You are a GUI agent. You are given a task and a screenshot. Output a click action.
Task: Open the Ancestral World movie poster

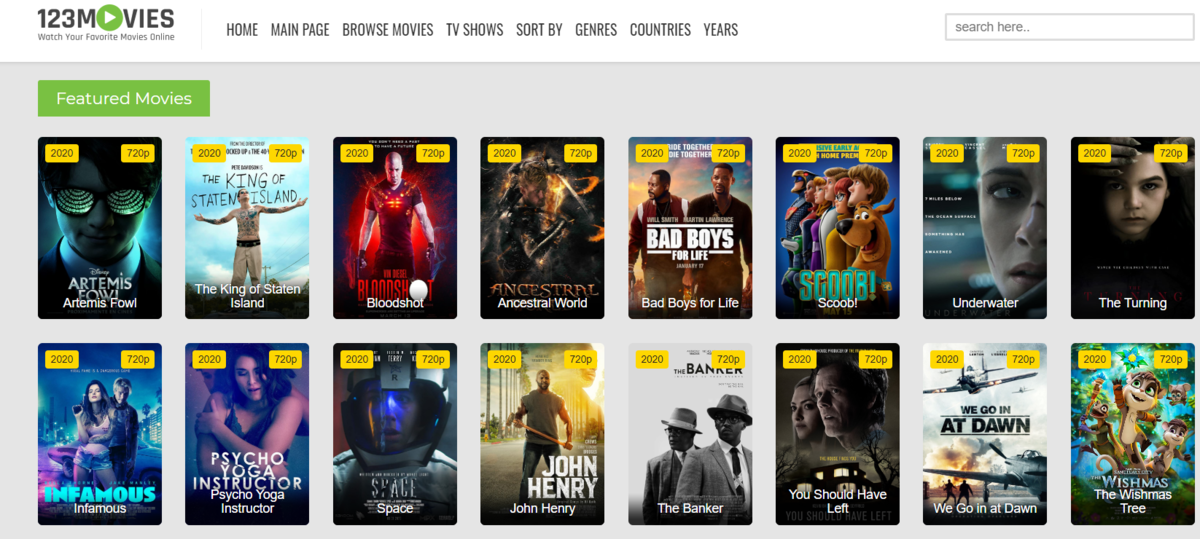(542, 228)
